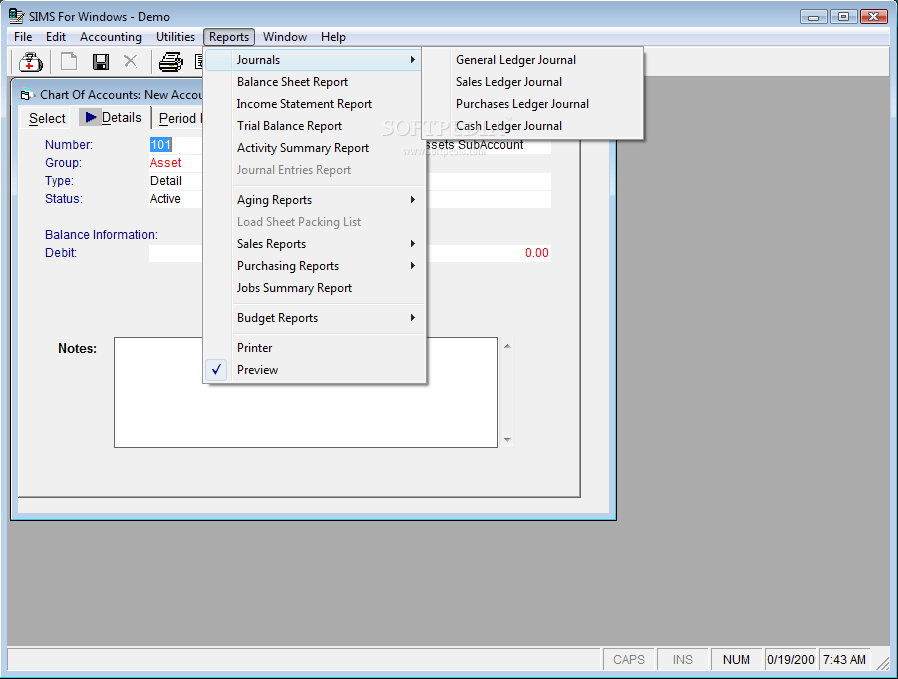Click the date in the status bar
Screen dimensions: 898x679
pos(791,660)
